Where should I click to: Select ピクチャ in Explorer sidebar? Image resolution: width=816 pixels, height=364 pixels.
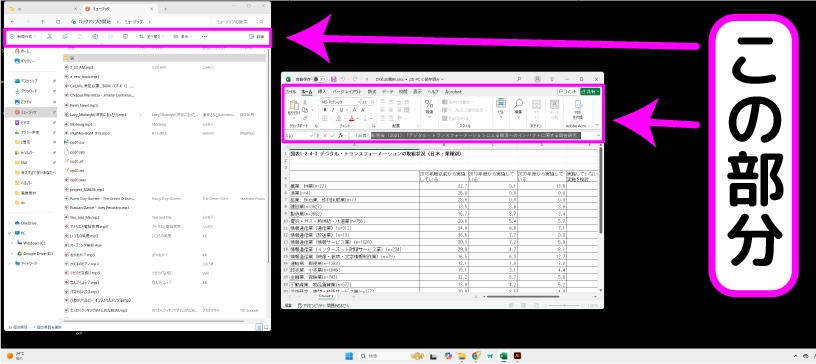(24, 102)
